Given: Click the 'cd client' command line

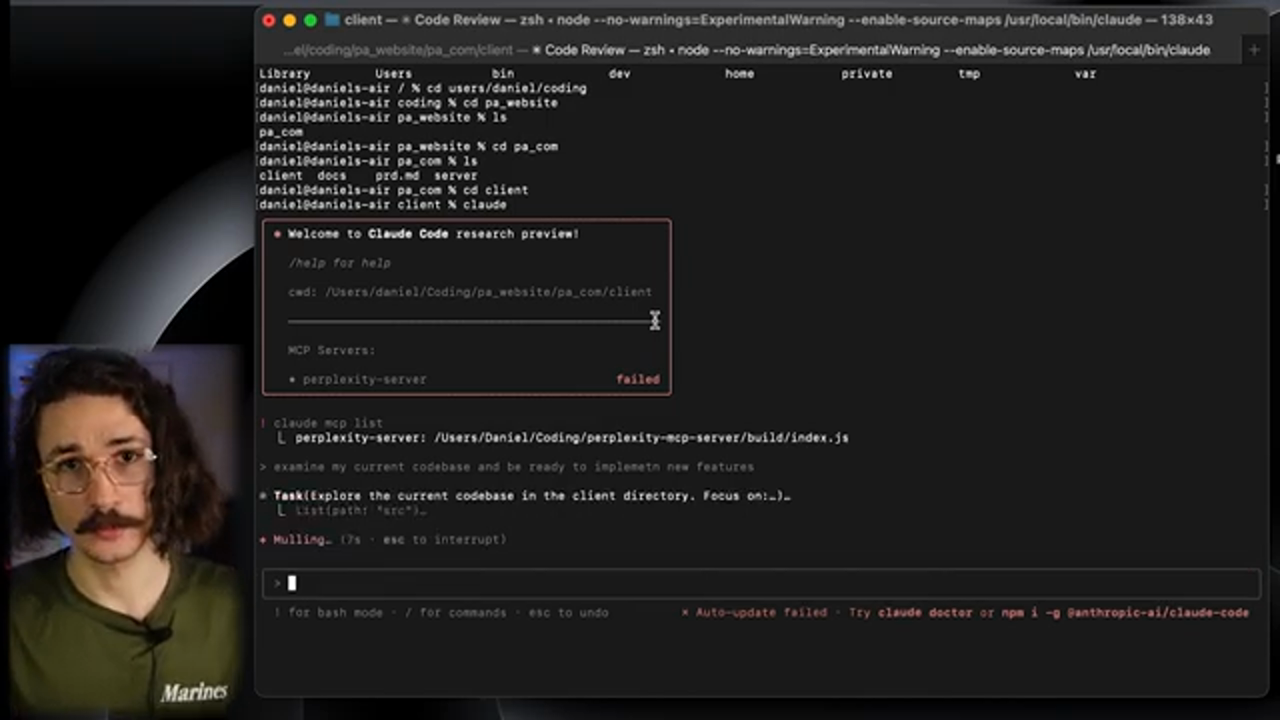Looking at the screenshot, I should tap(393, 190).
